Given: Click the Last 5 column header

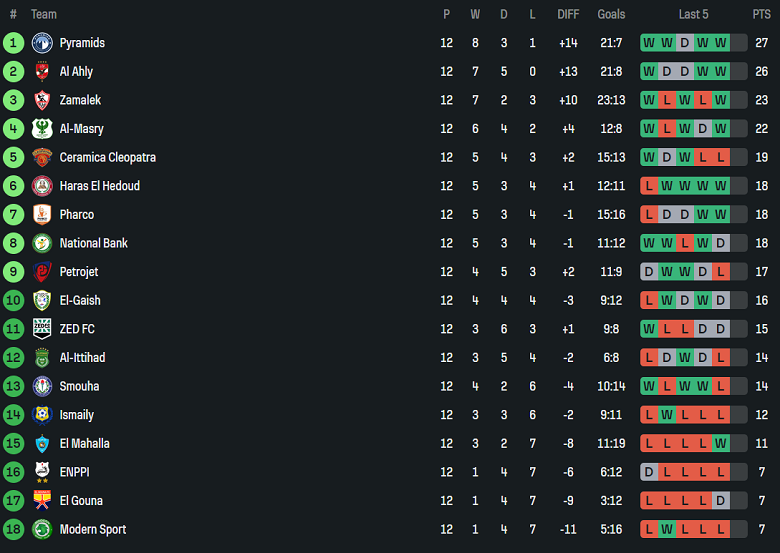Looking at the screenshot, I should click(x=693, y=14).
